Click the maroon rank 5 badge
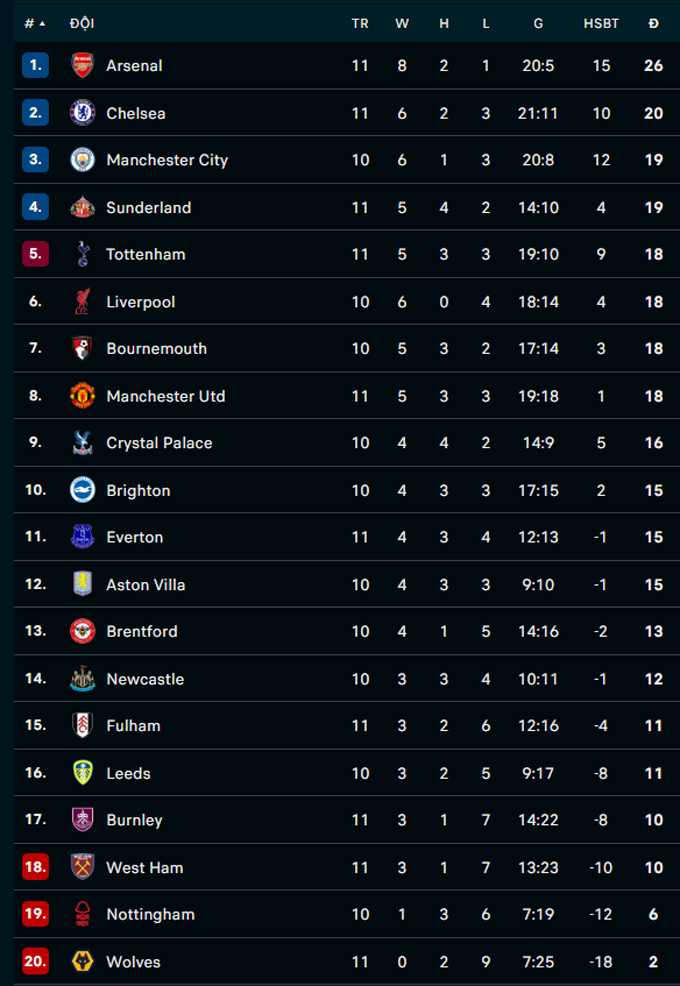This screenshot has height=986, width=680. [x=35, y=255]
